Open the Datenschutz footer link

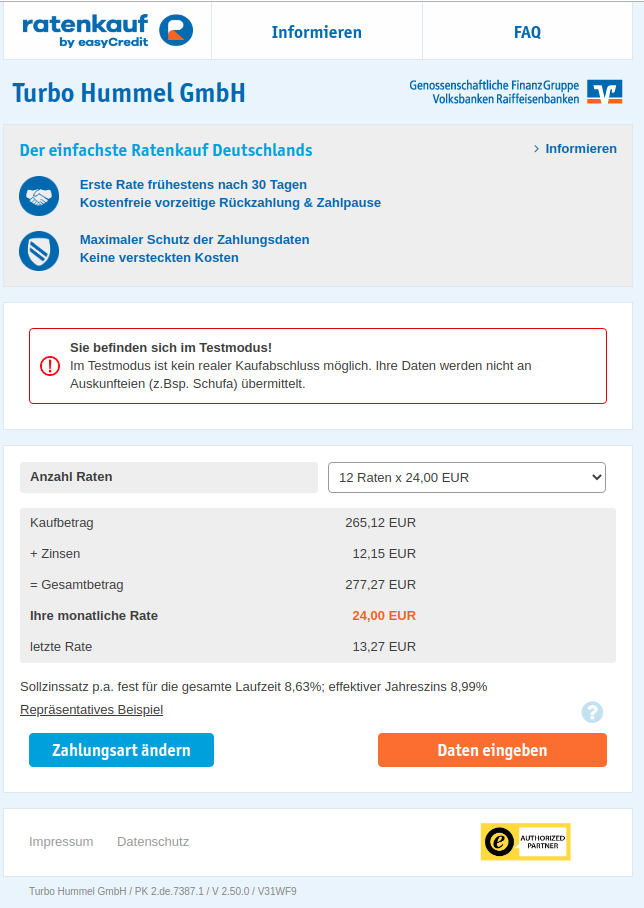click(x=153, y=842)
